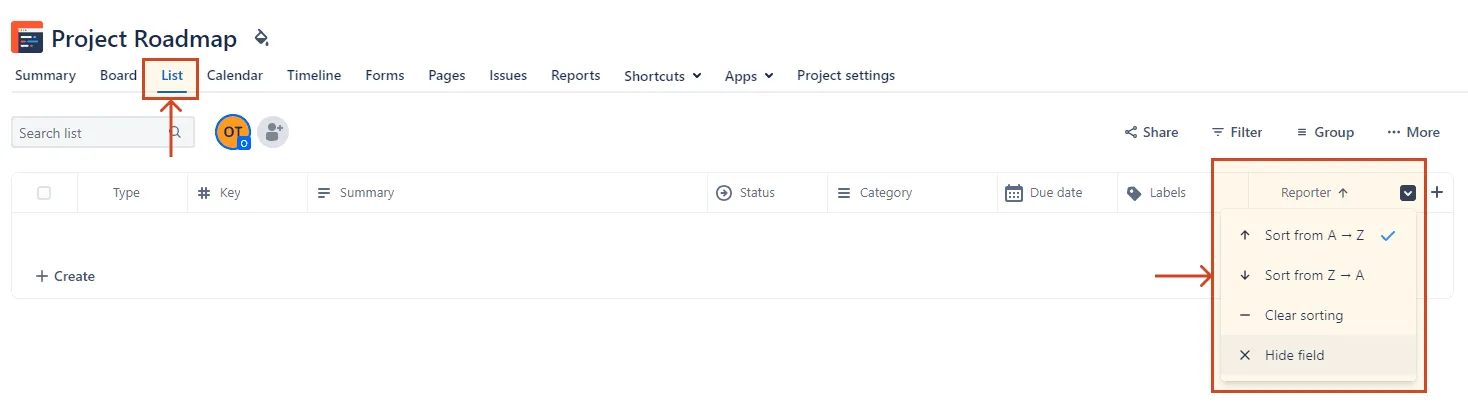The image size is (1468, 410).
Task: Click the Project Roadmap logo icon
Action: pos(27,37)
